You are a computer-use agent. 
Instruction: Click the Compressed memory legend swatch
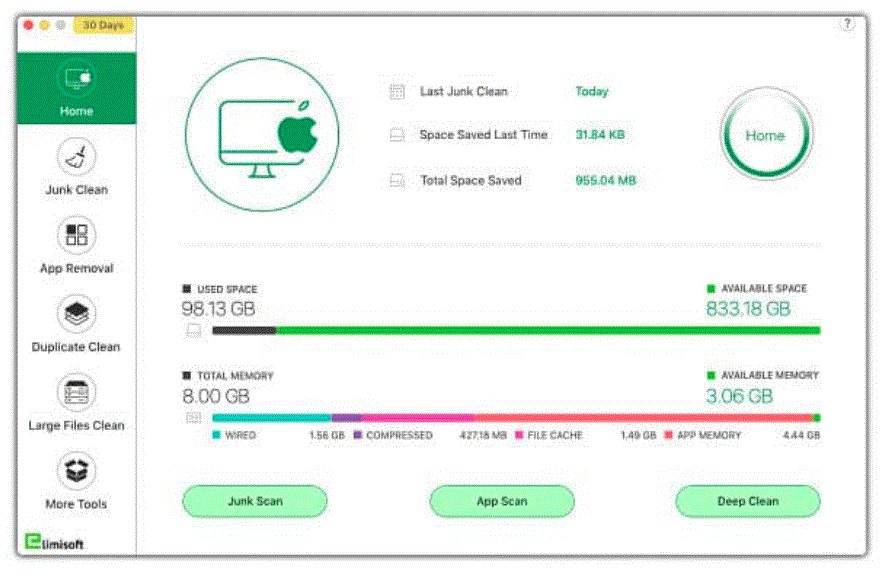click(358, 435)
